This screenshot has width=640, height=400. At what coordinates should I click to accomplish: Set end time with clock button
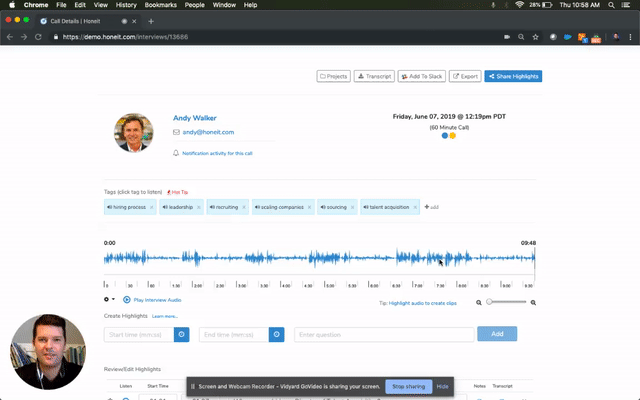coord(277,335)
